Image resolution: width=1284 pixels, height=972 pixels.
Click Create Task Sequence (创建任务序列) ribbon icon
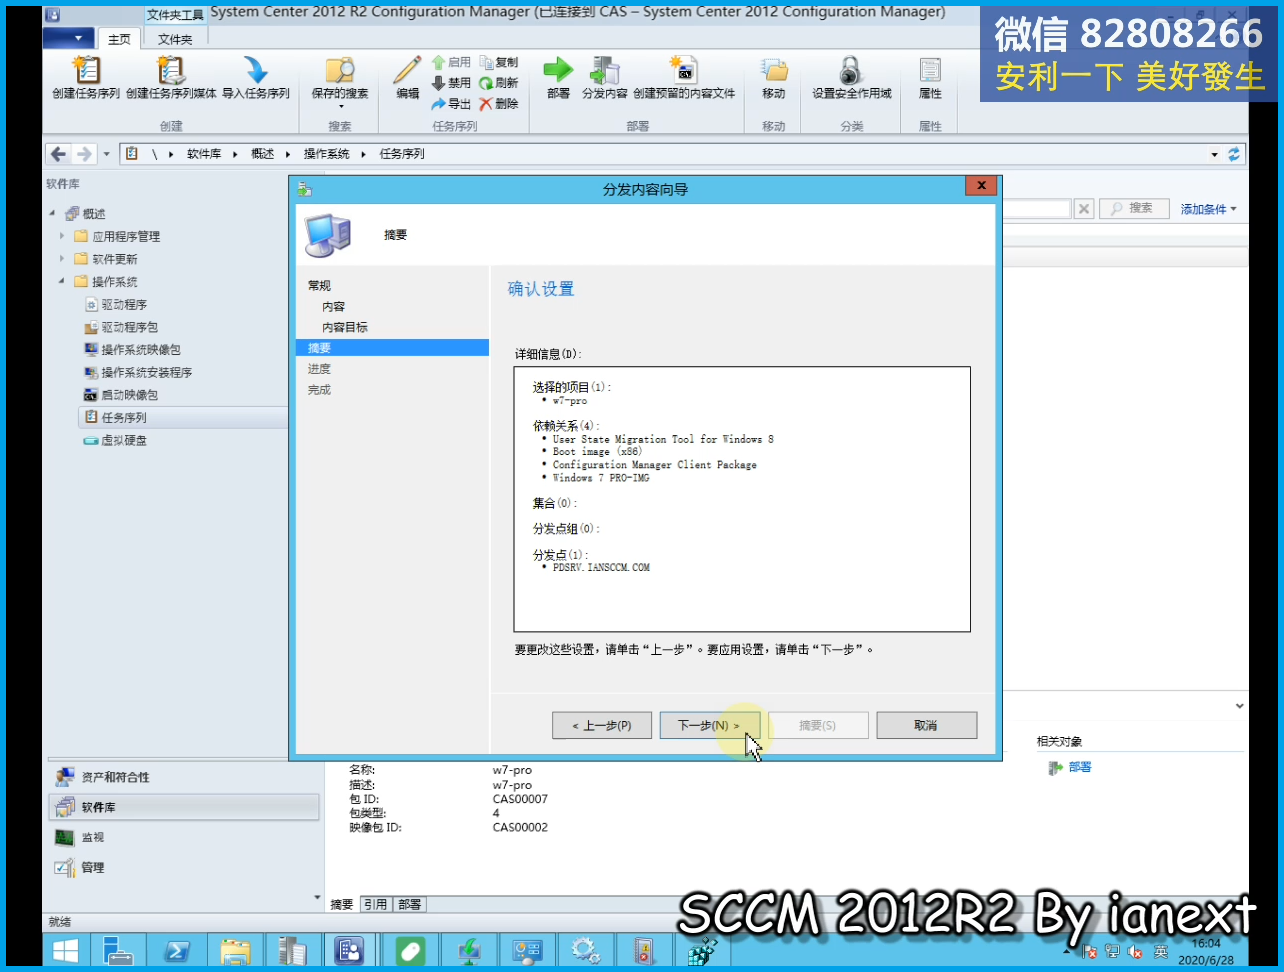(86, 78)
